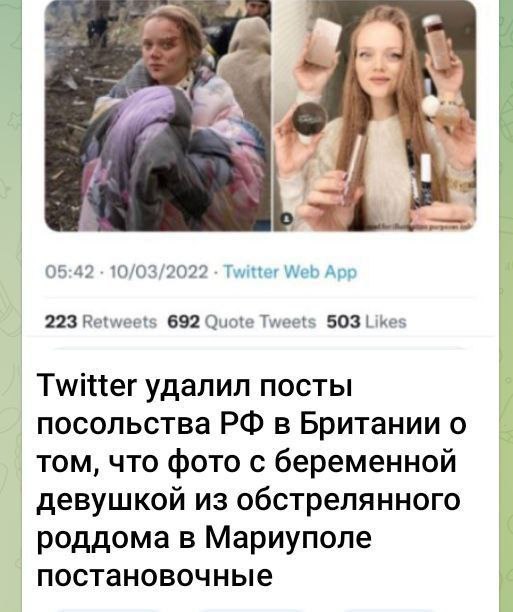Click 'посольства РФ в Британии' headline line
Viewport: 513px width, 612px height.
(x=251, y=425)
